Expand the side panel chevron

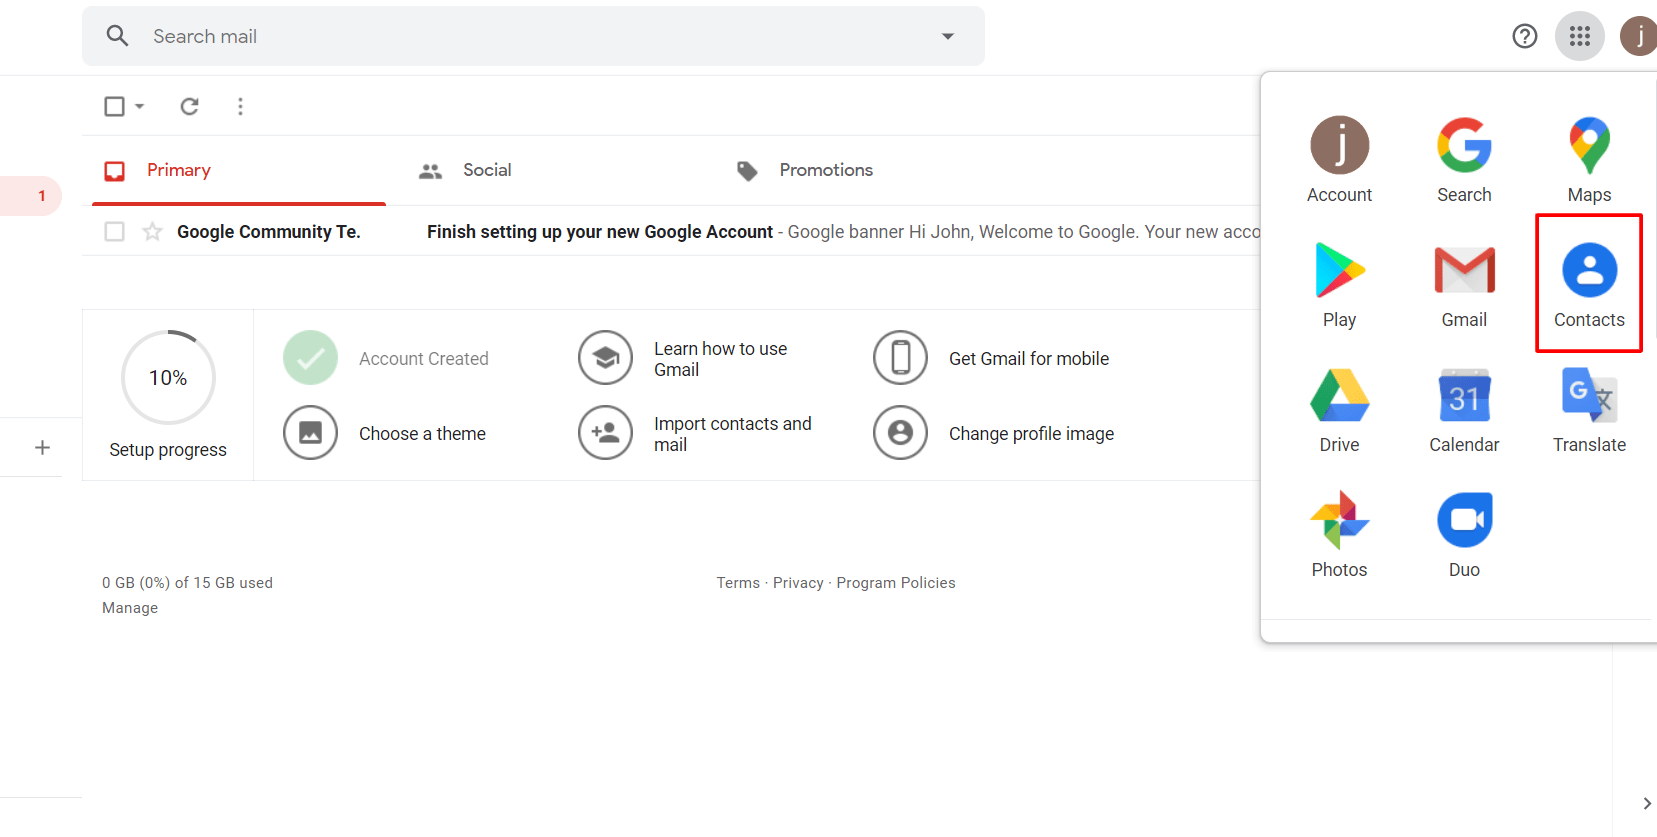(x=1646, y=804)
